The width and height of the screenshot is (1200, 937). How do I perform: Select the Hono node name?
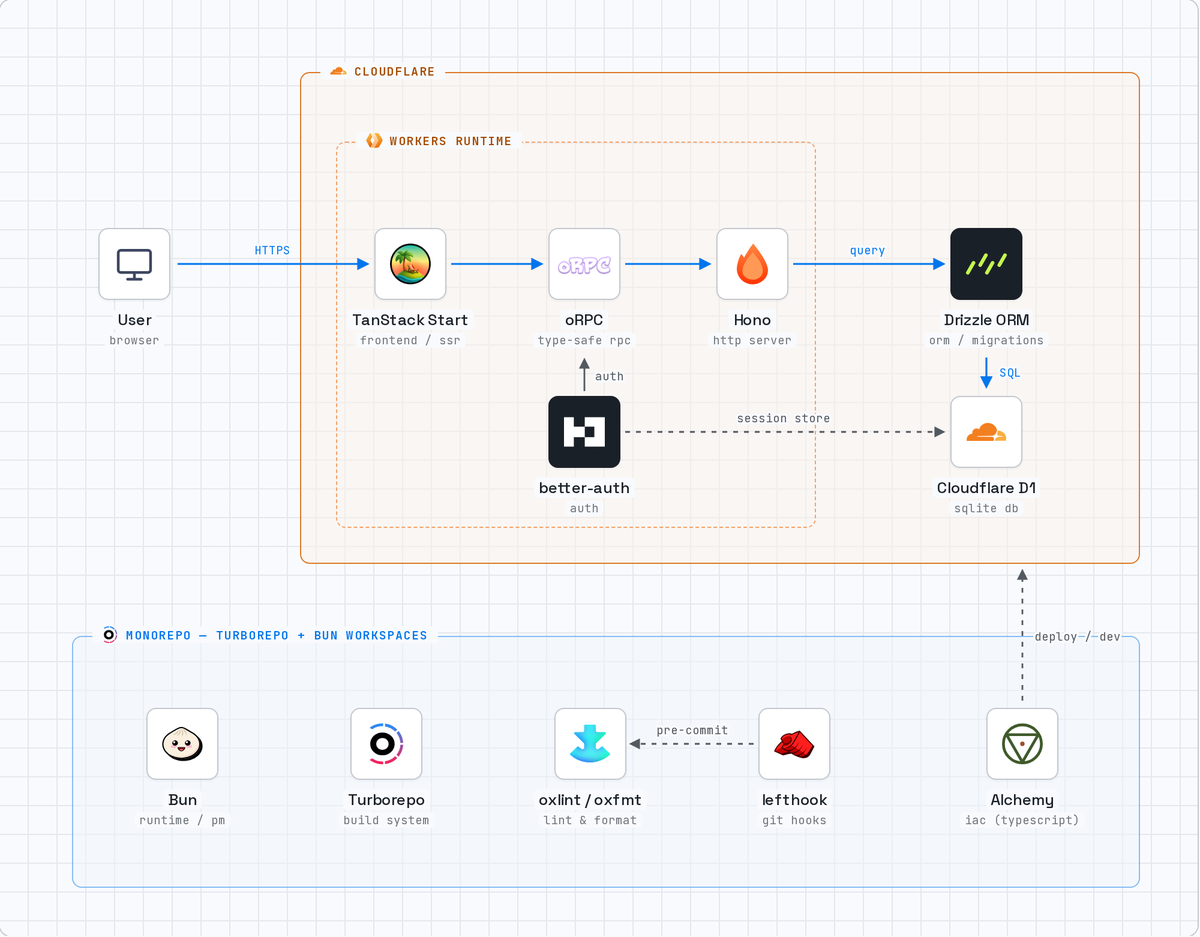click(752, 320)
